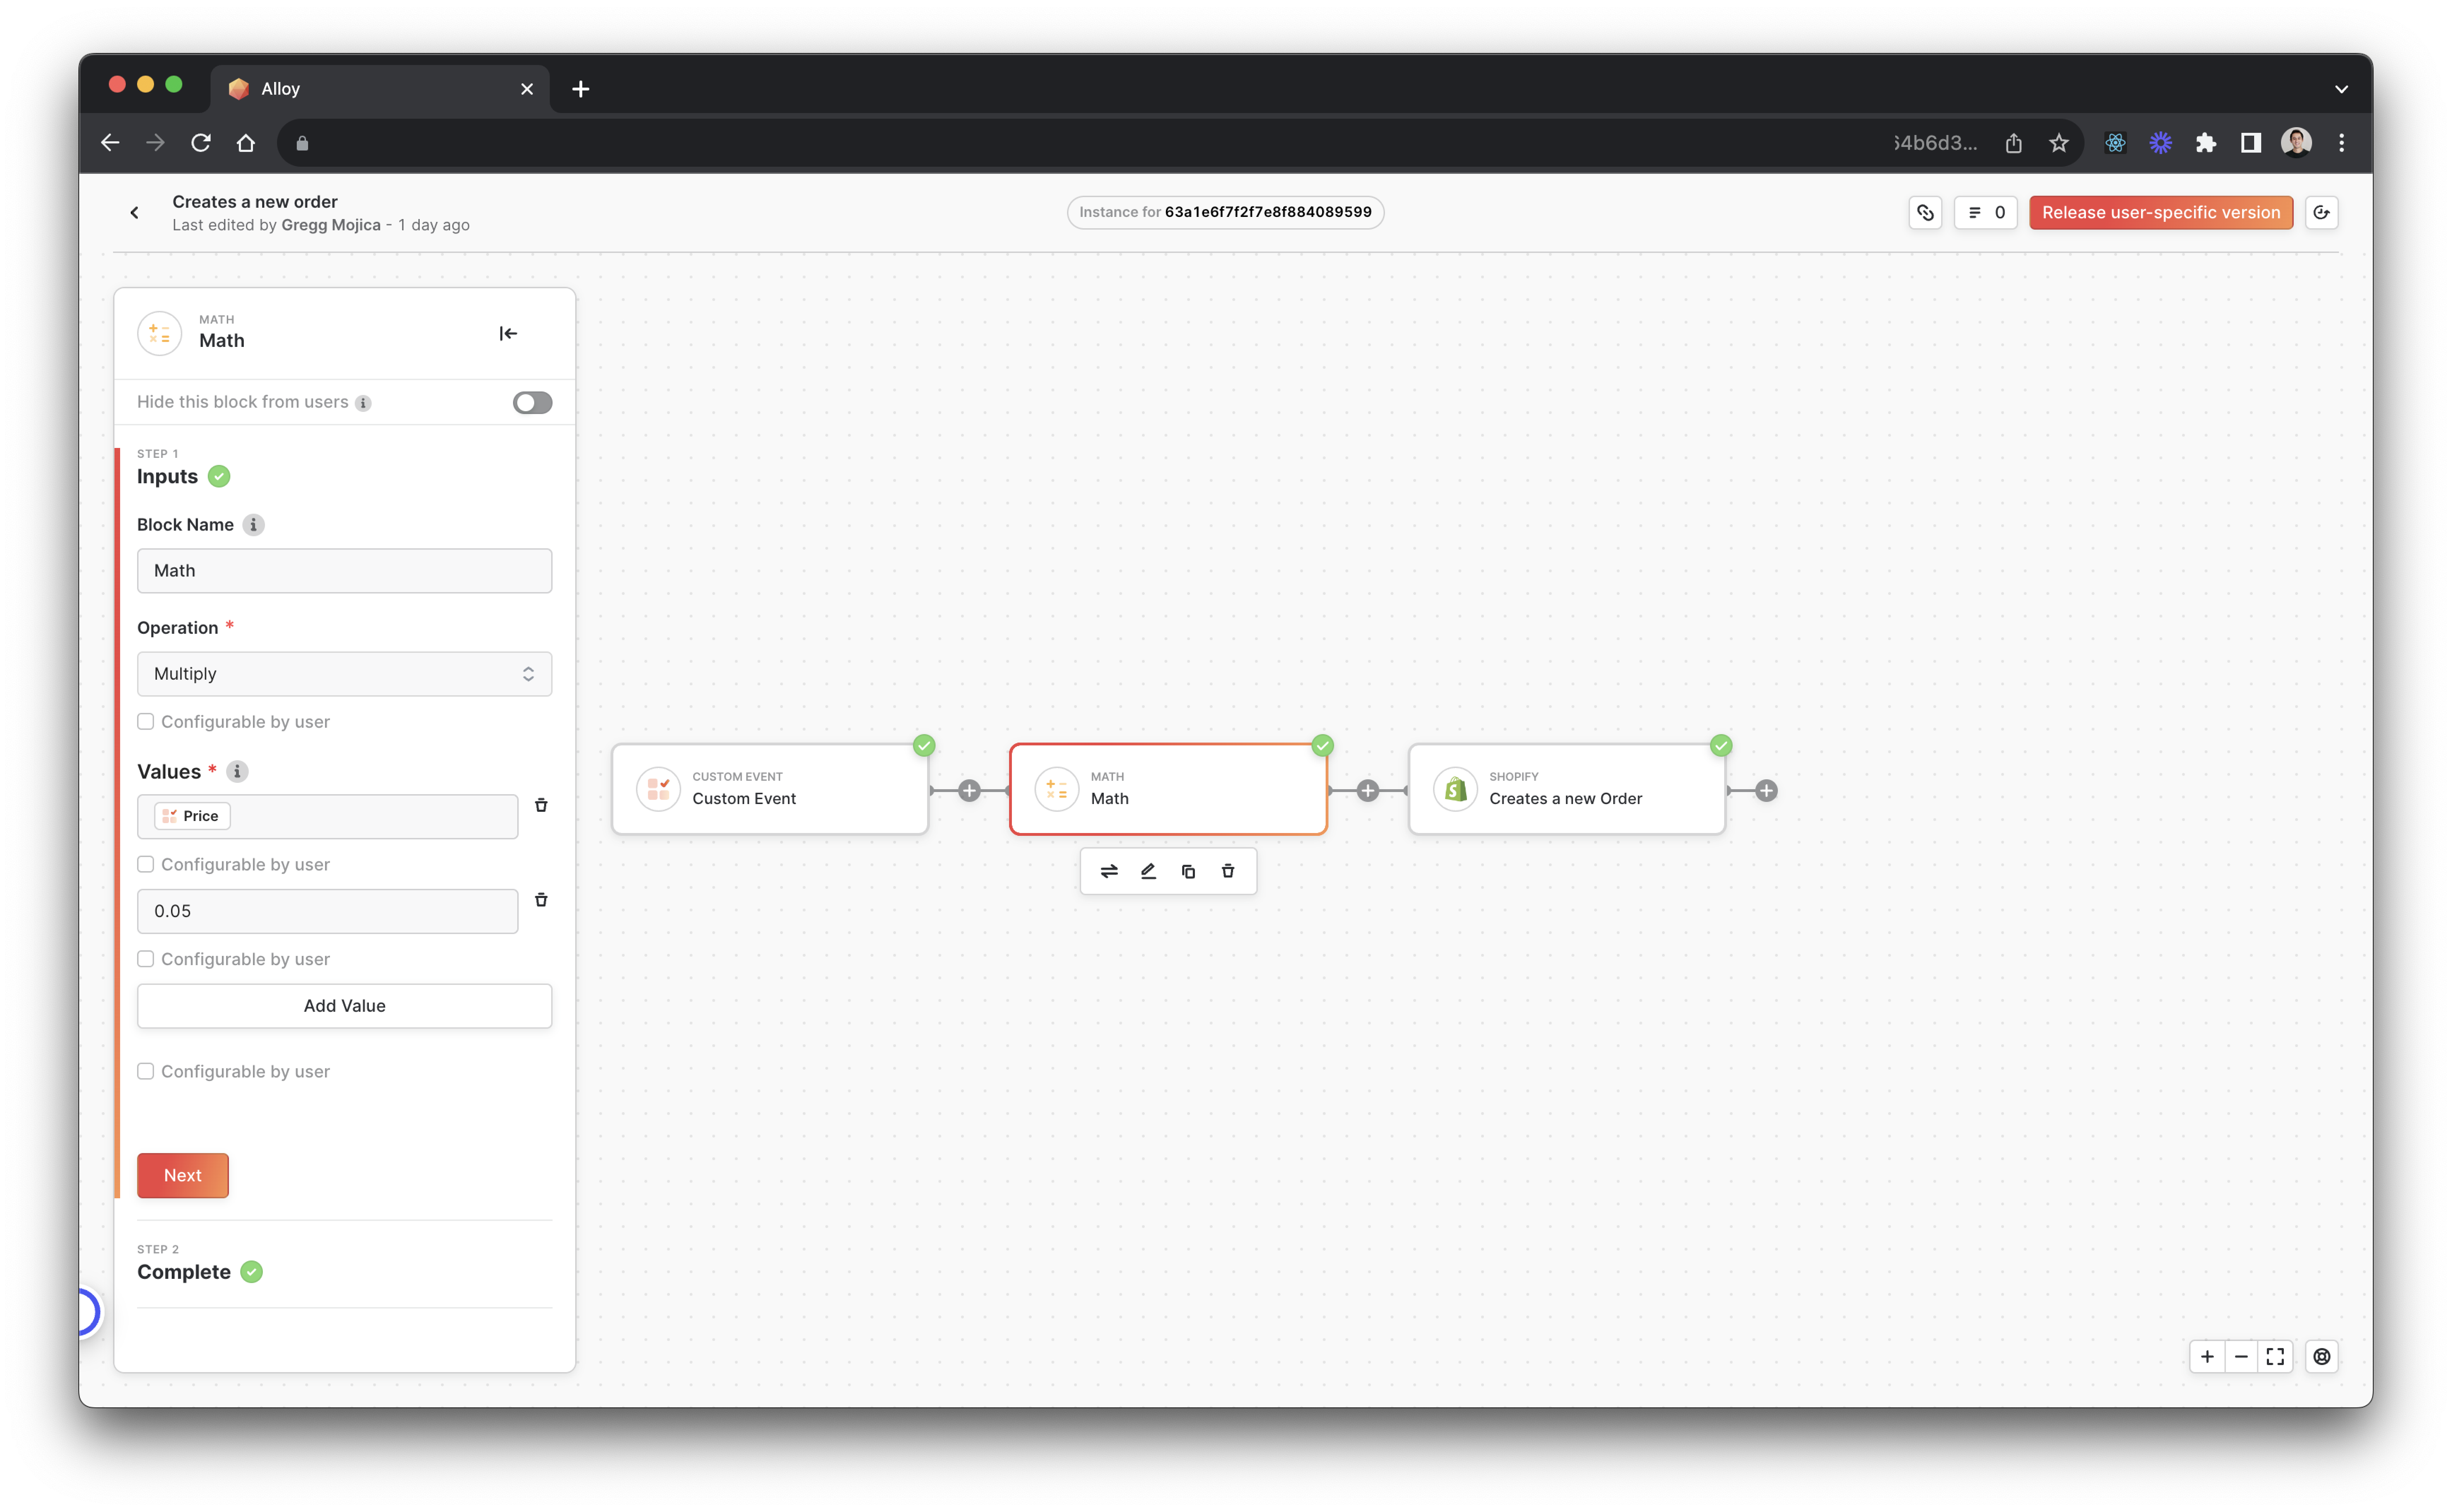Delete Math node using trash icon

tap(1228, 871)
